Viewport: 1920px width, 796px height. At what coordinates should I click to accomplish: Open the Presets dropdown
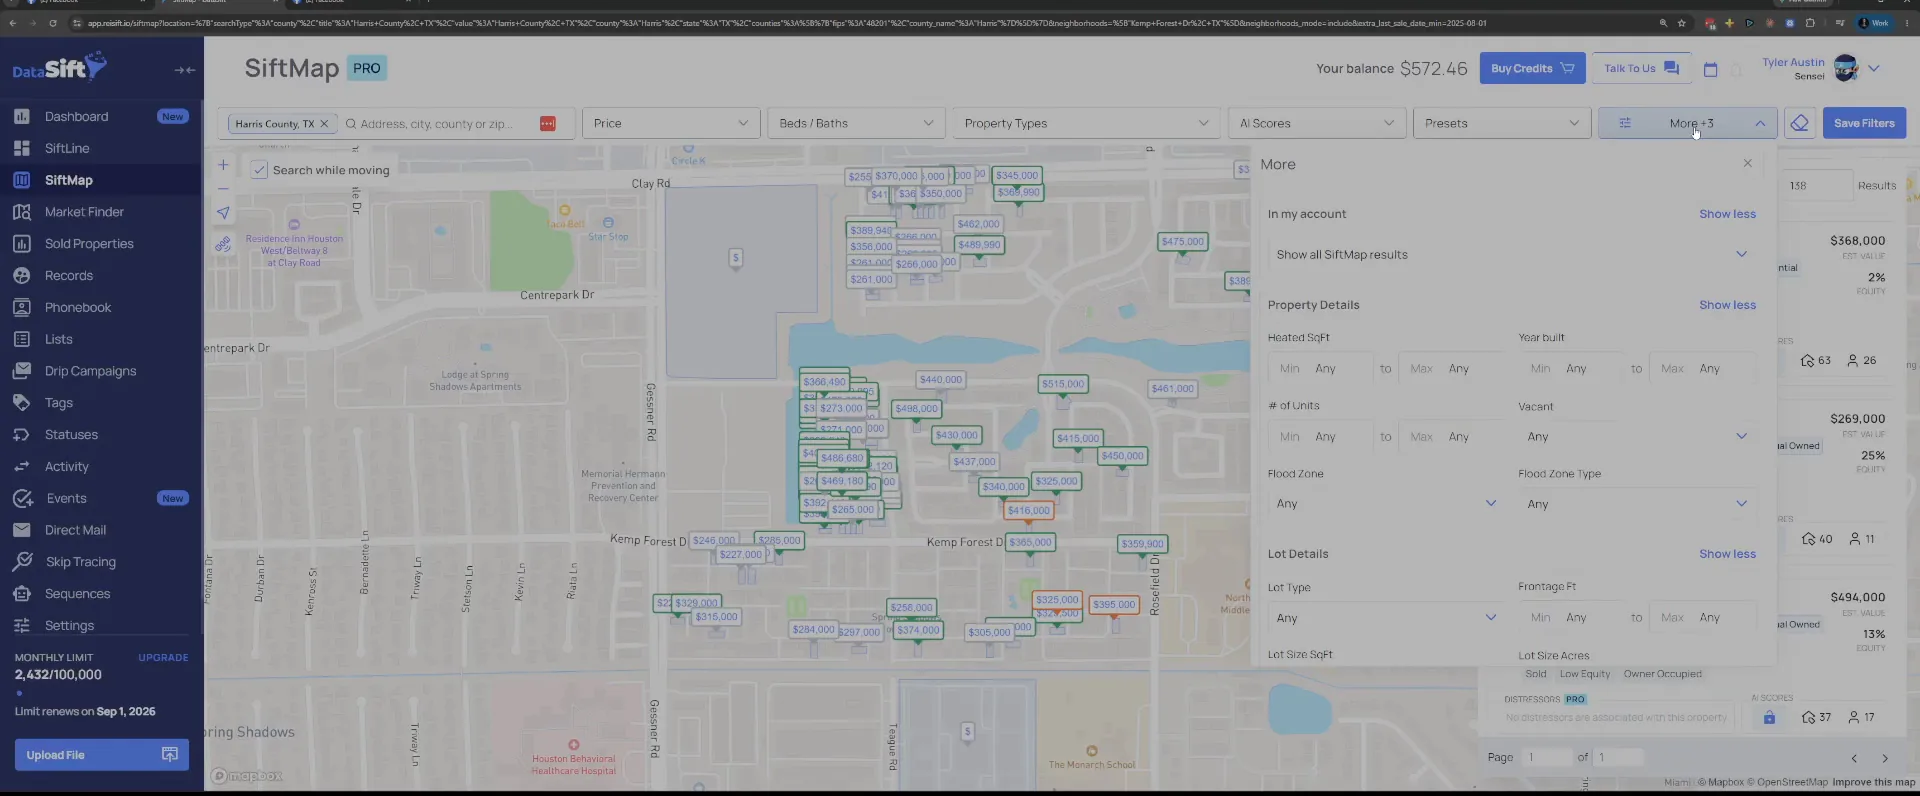pos(1501,123)
